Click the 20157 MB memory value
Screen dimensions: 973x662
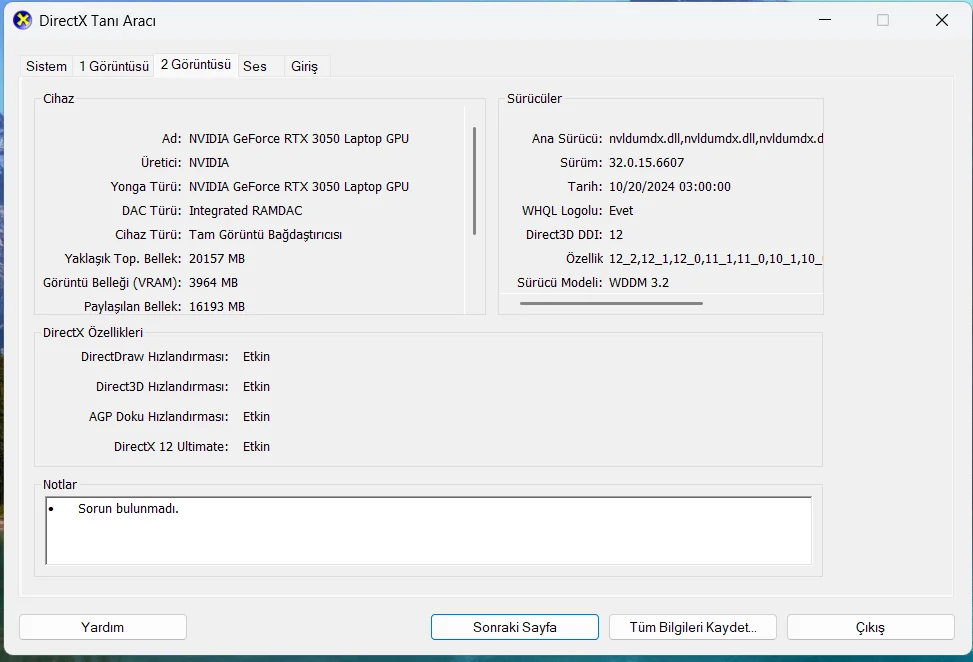coord(217,259)
